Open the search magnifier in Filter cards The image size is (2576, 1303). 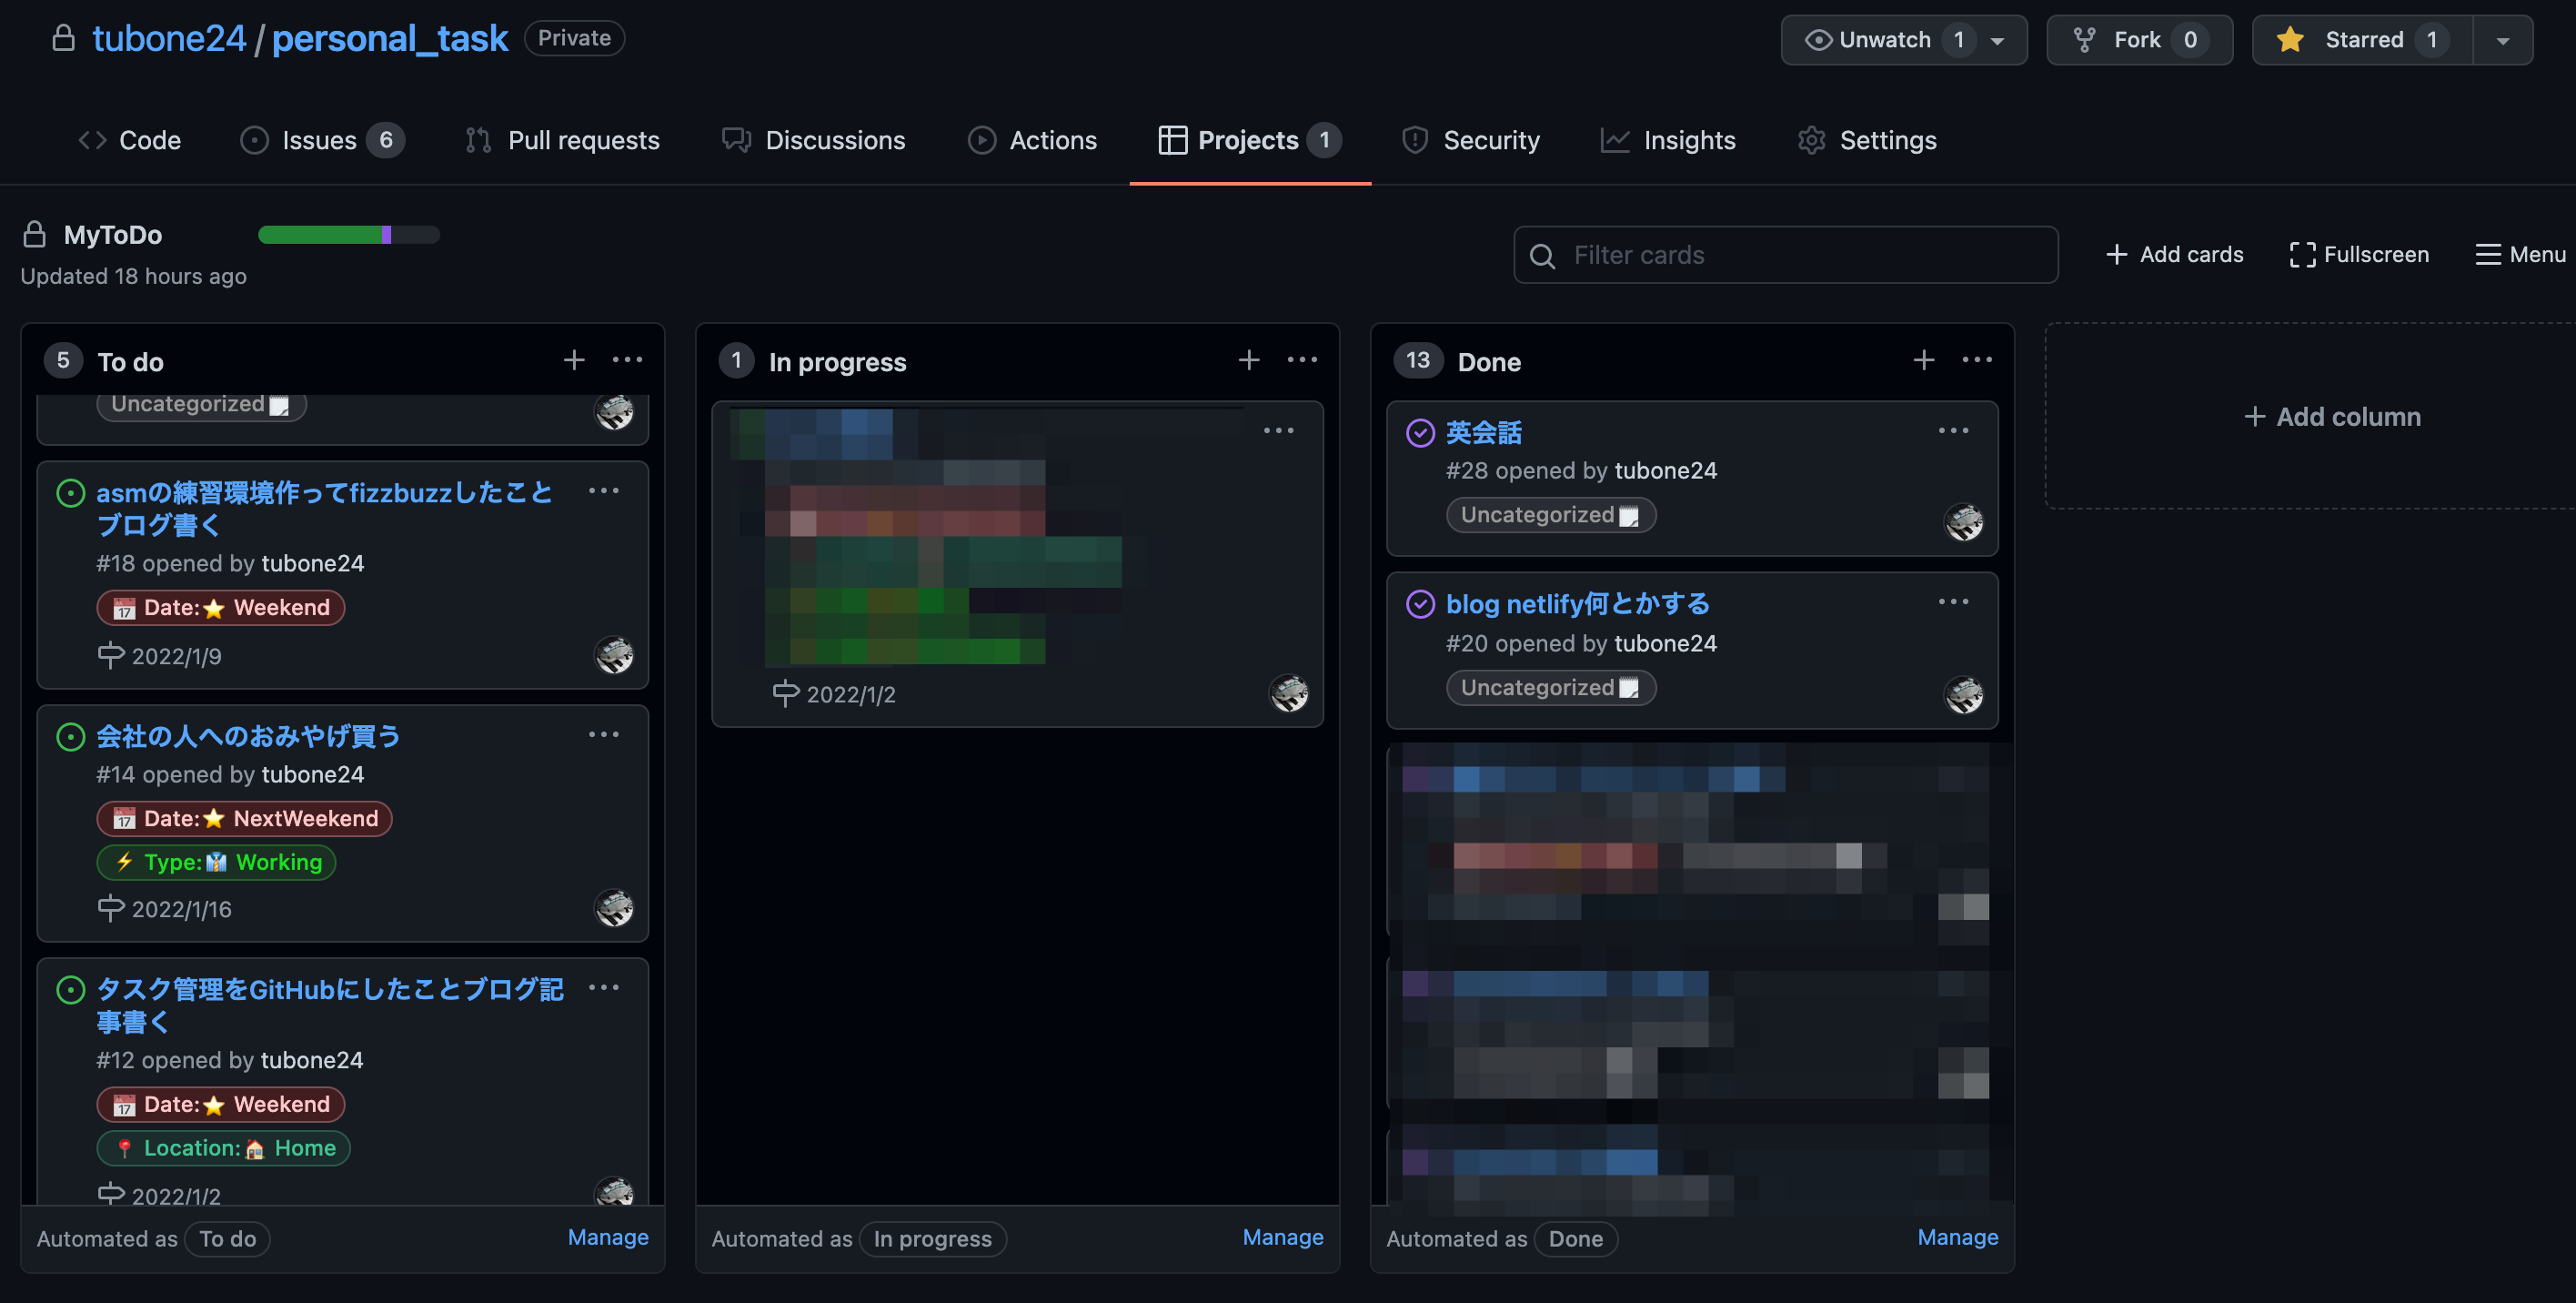point(1543,255)
